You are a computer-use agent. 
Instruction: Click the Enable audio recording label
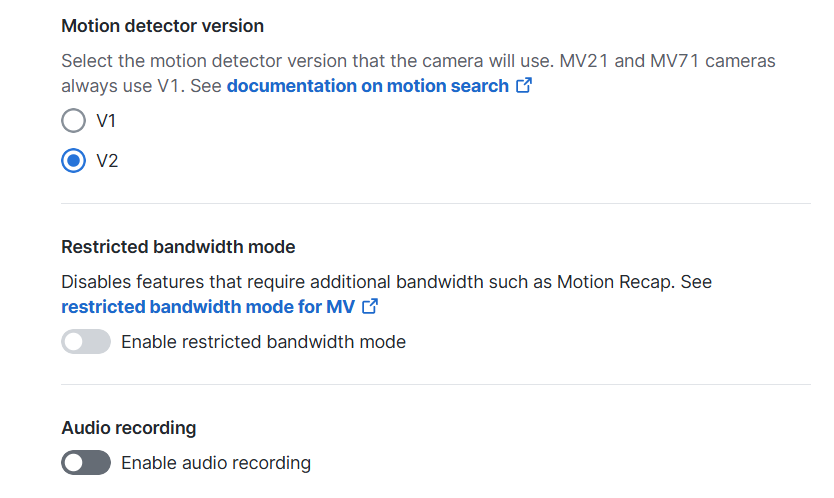pos(216,463)
